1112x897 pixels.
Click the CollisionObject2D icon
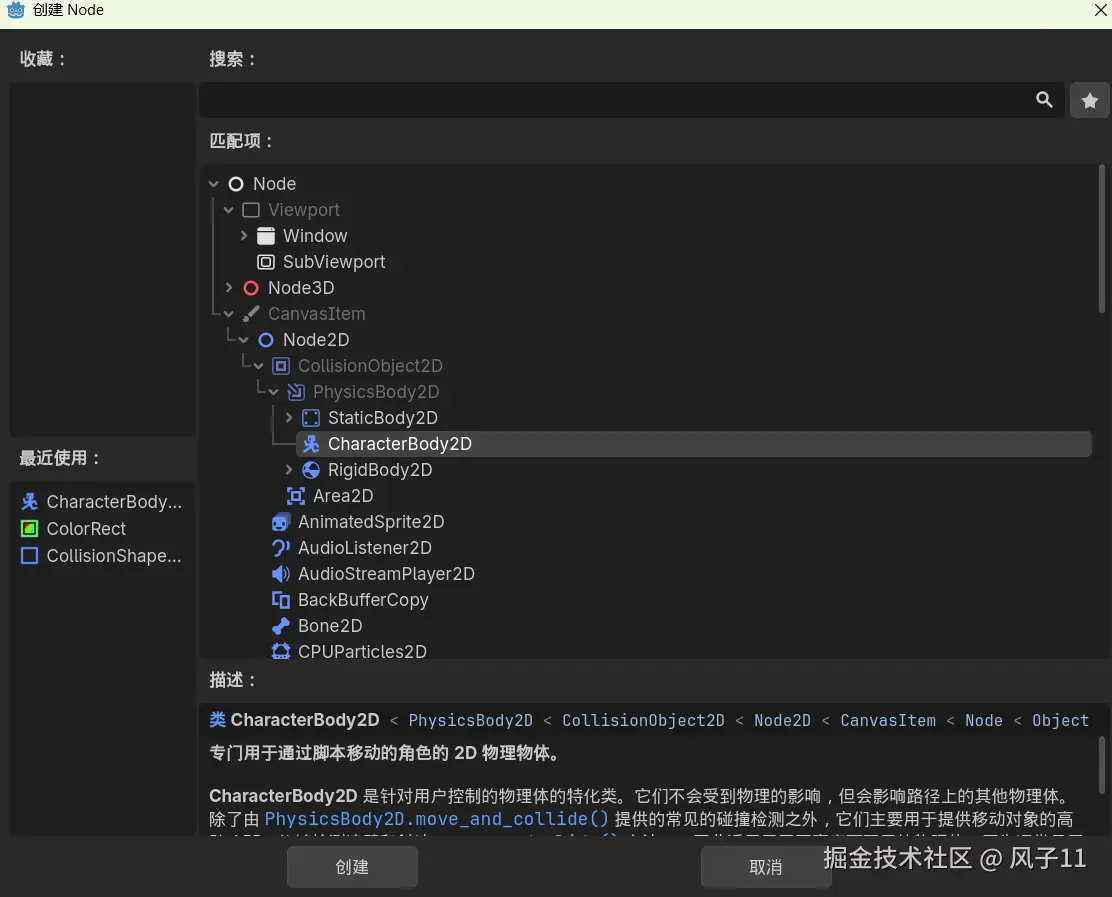281,366
